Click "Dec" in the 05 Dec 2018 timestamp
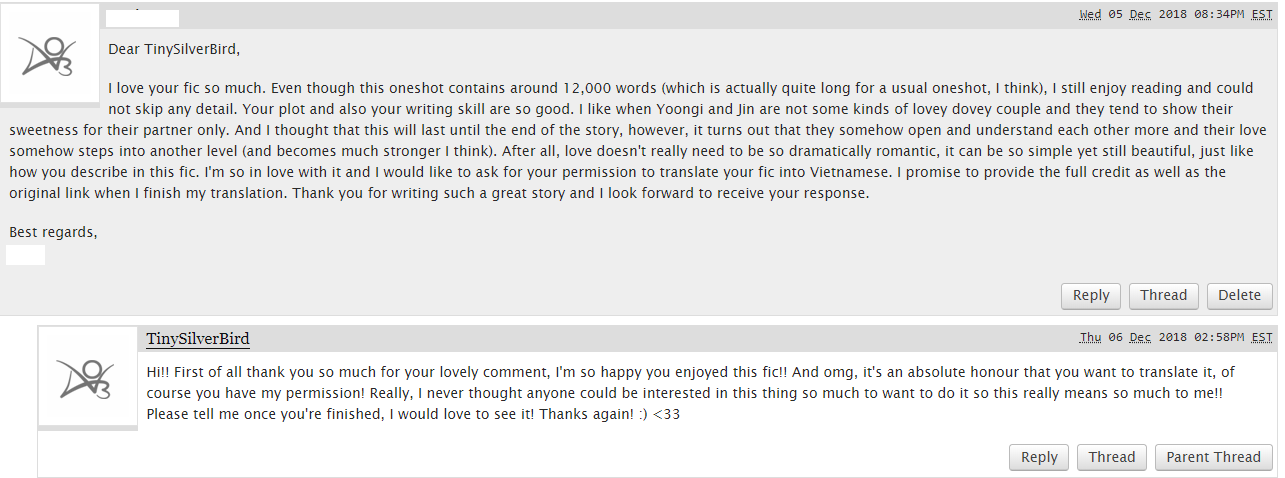 click(1140, 15)
